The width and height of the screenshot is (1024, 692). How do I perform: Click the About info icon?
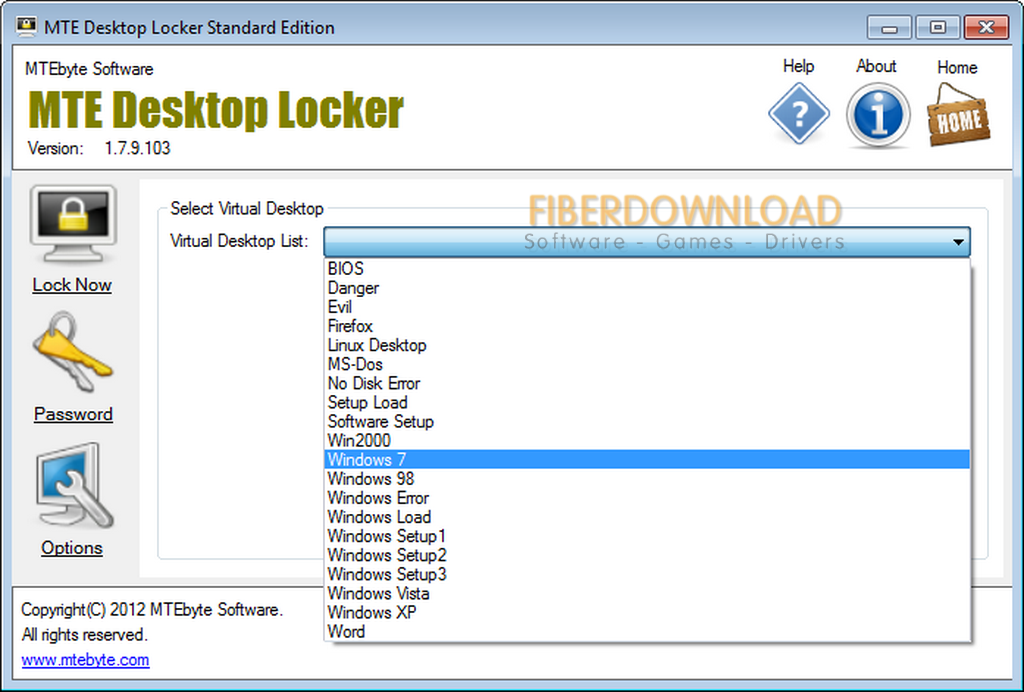pos(878,115)
